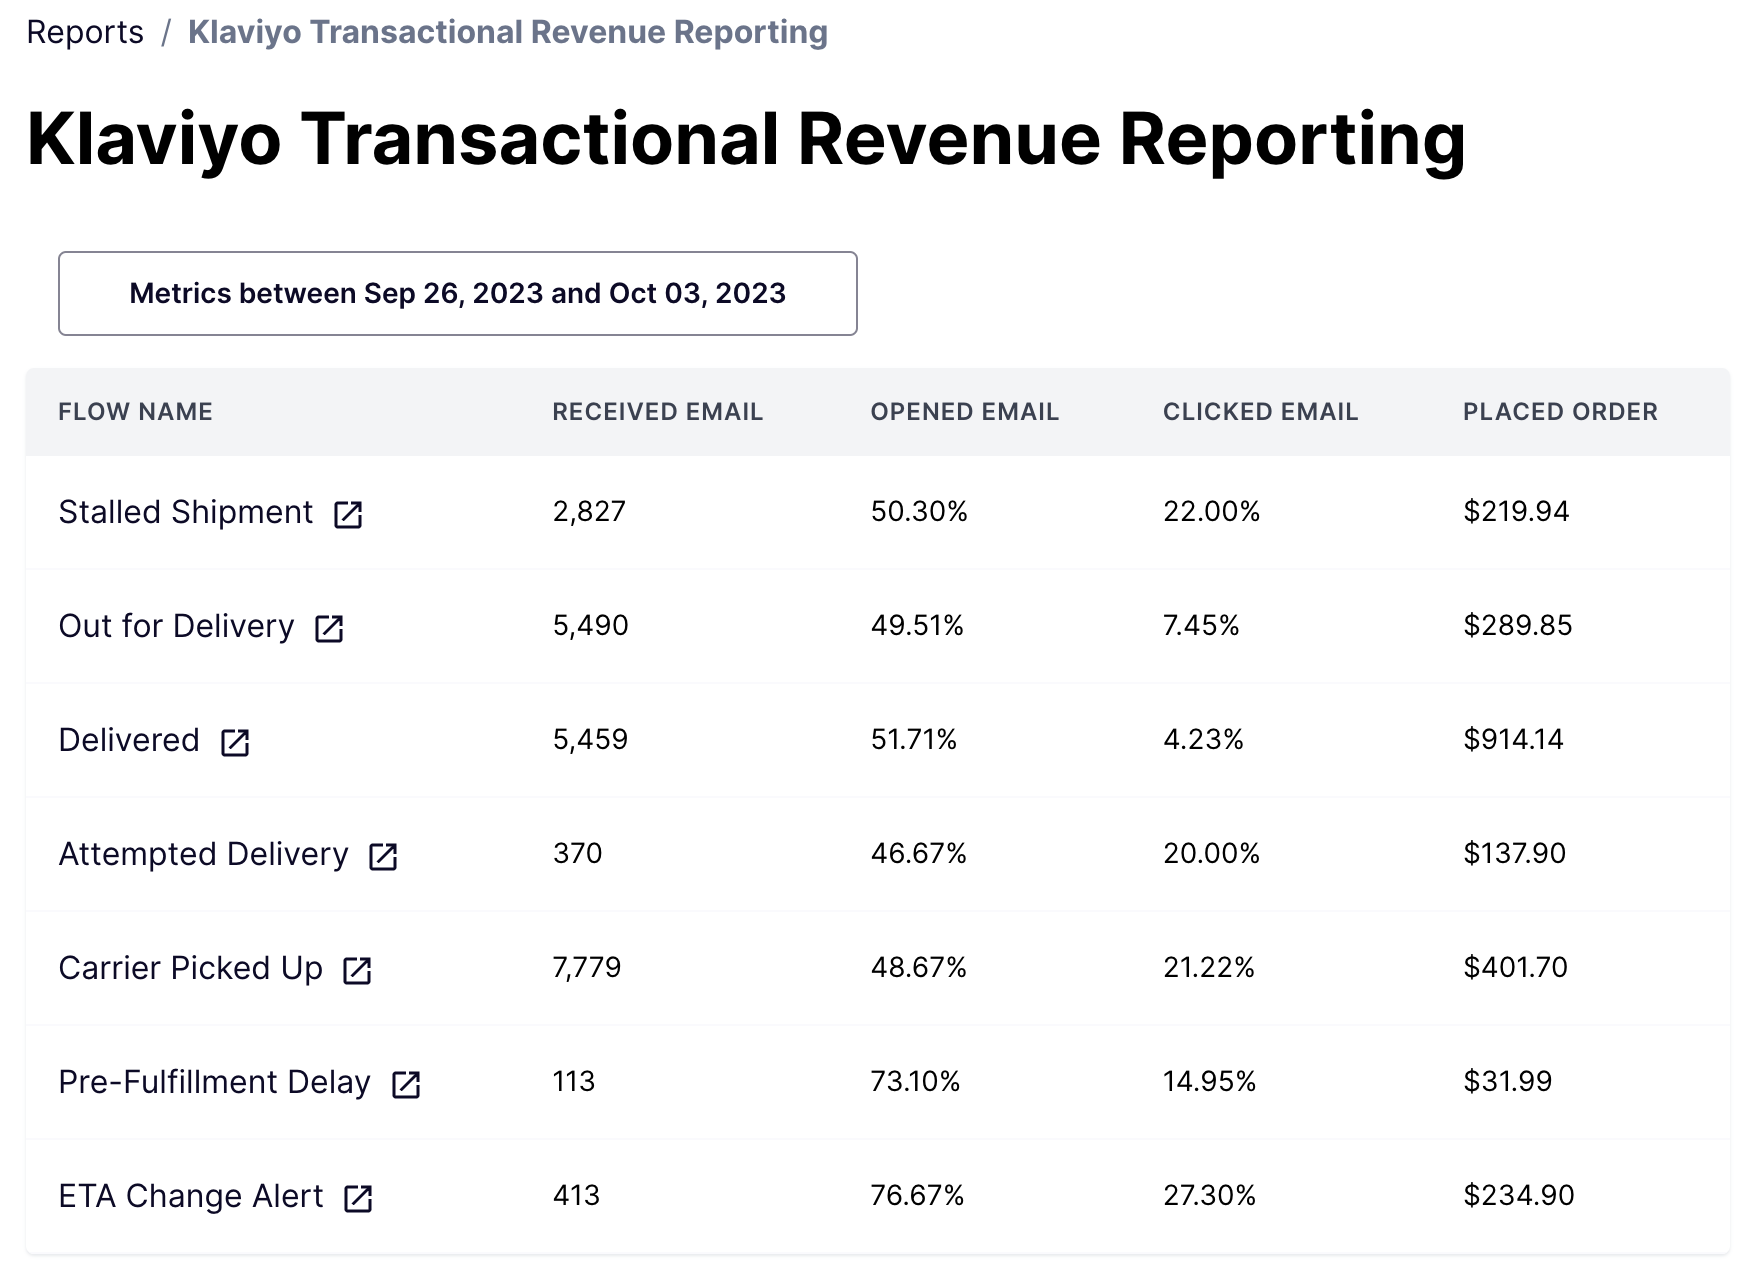The image size is (1754, 1282).
Task: Select opened email value 51.71%
Action: point(914,739)
